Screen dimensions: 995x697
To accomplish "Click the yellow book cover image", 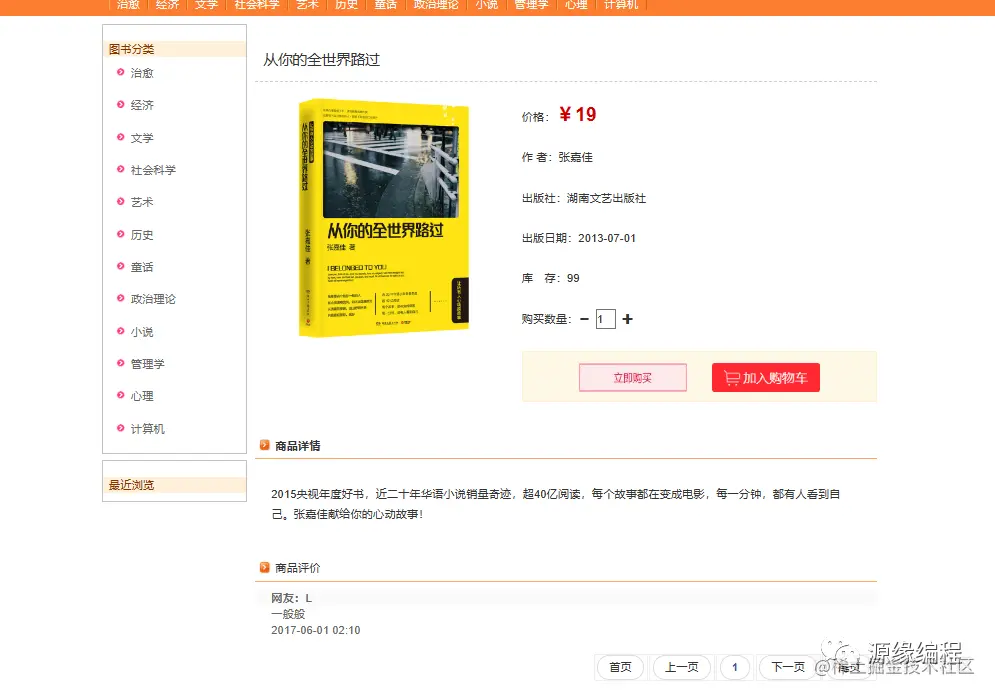I will pos(385,218).
